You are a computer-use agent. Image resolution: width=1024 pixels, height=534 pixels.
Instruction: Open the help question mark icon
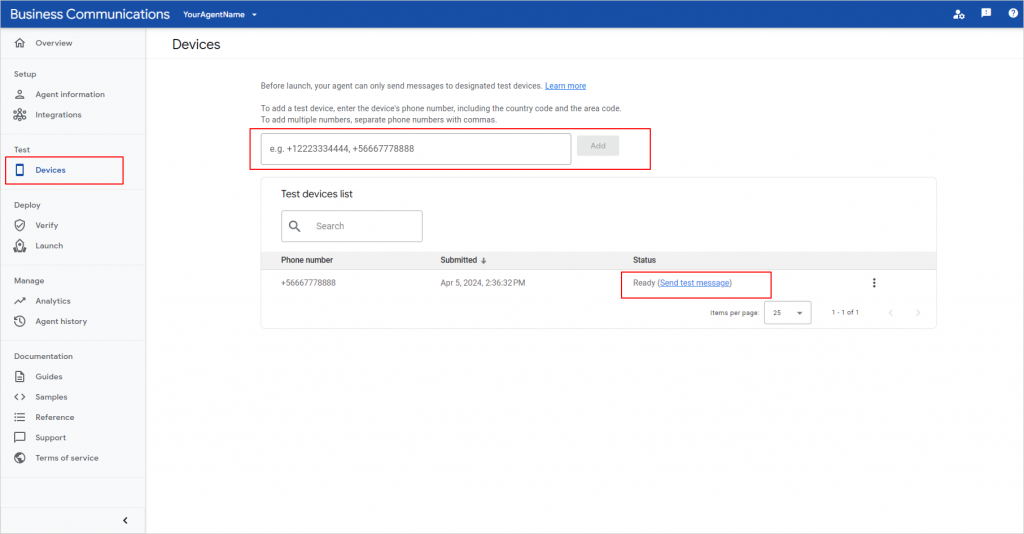click(x=1012, y=14)
